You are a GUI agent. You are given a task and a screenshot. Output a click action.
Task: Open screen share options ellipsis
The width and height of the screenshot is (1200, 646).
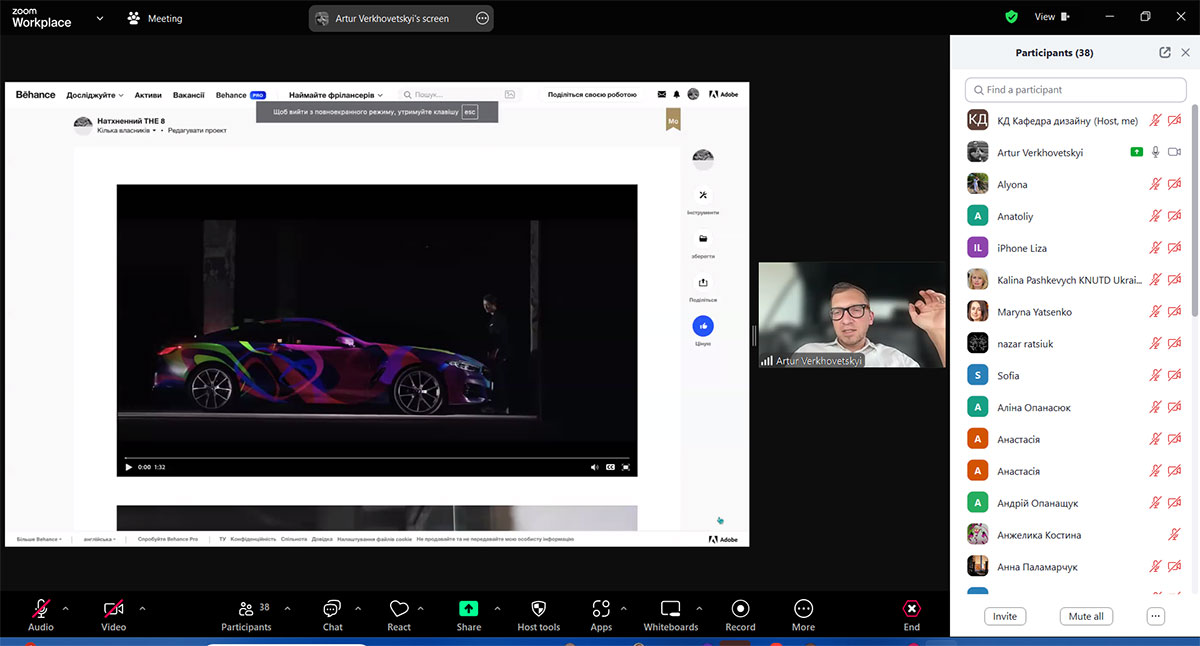tap(482, 18)
